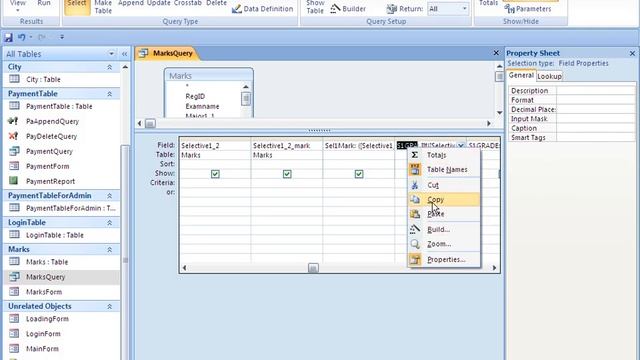Click the Append query type button
This screenshot has width=640, height=360.
pyautogui.click(x=131, y=3)
